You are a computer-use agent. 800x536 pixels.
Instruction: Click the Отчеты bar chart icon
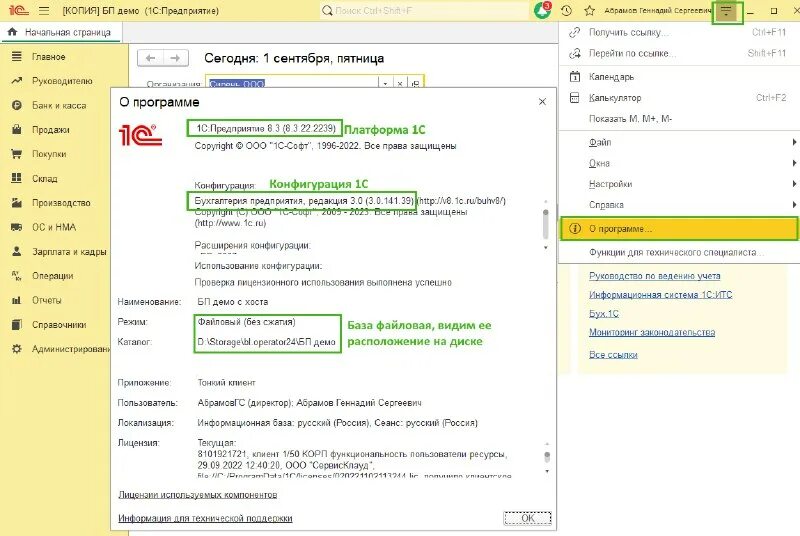[17, 300]
